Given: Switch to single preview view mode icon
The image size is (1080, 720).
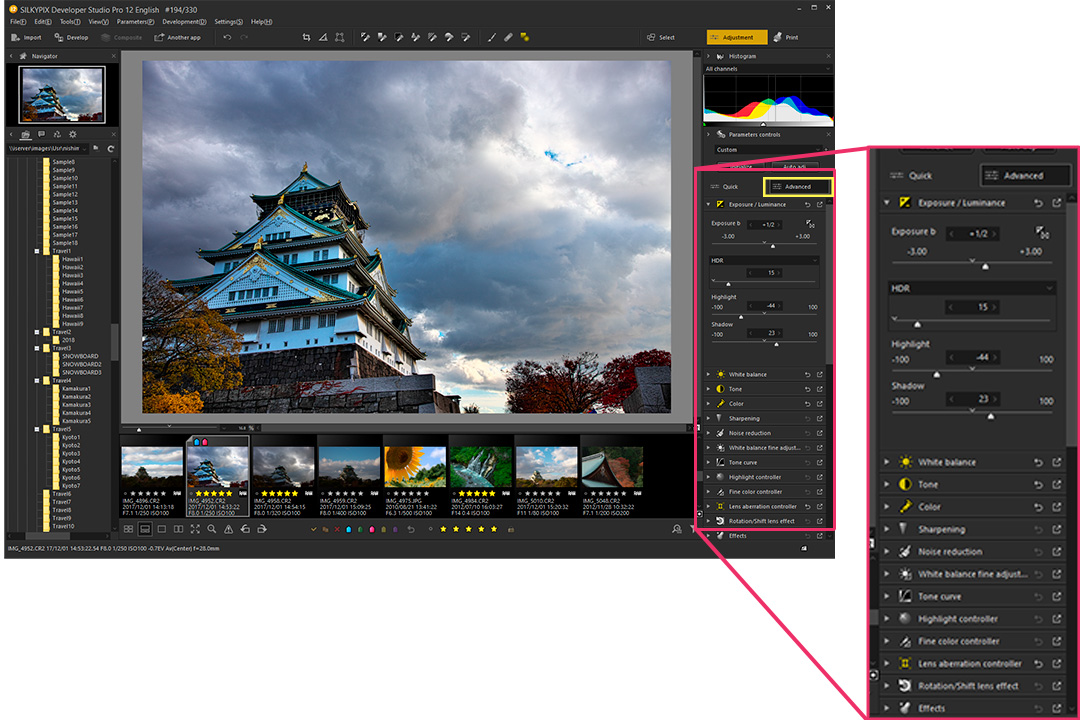Looking at the screenshot, I should pos(161,529).
